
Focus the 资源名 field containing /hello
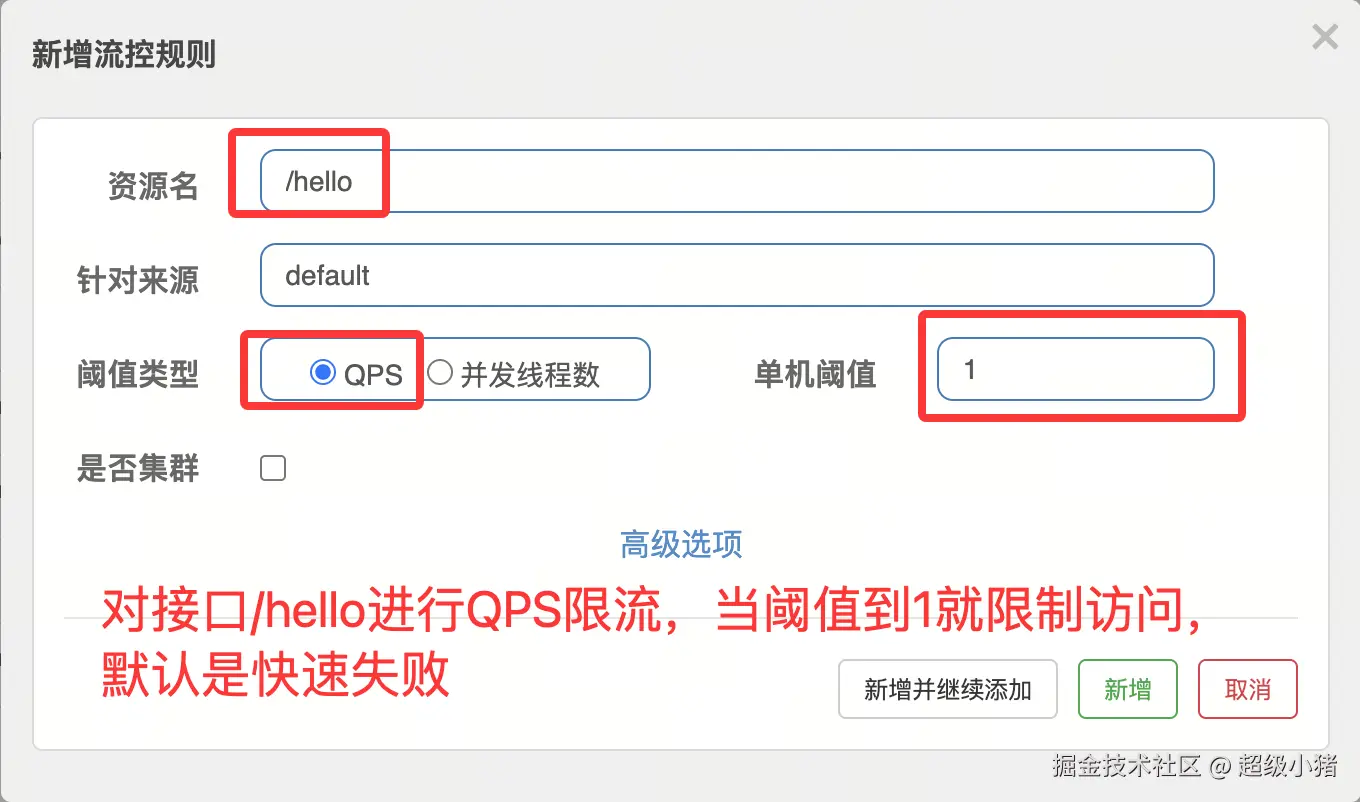737,181
